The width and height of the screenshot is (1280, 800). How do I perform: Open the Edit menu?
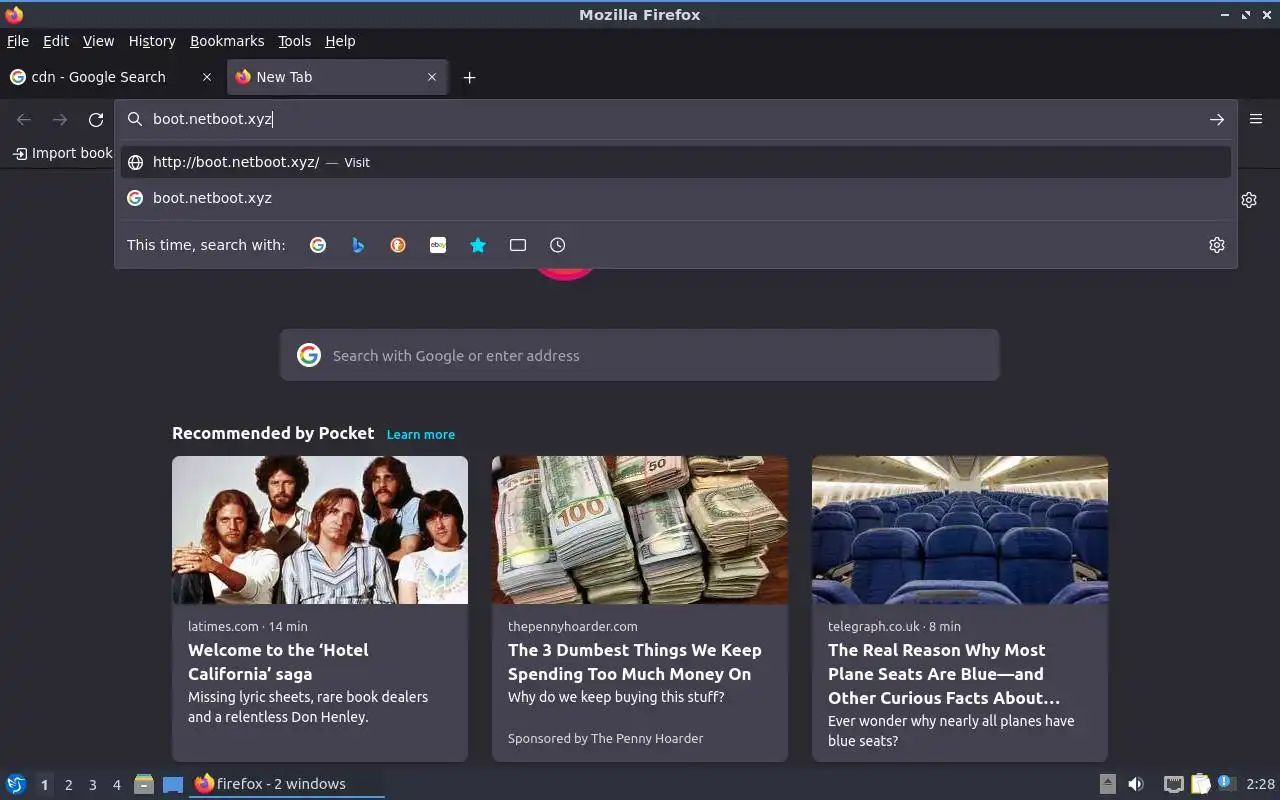56,41
